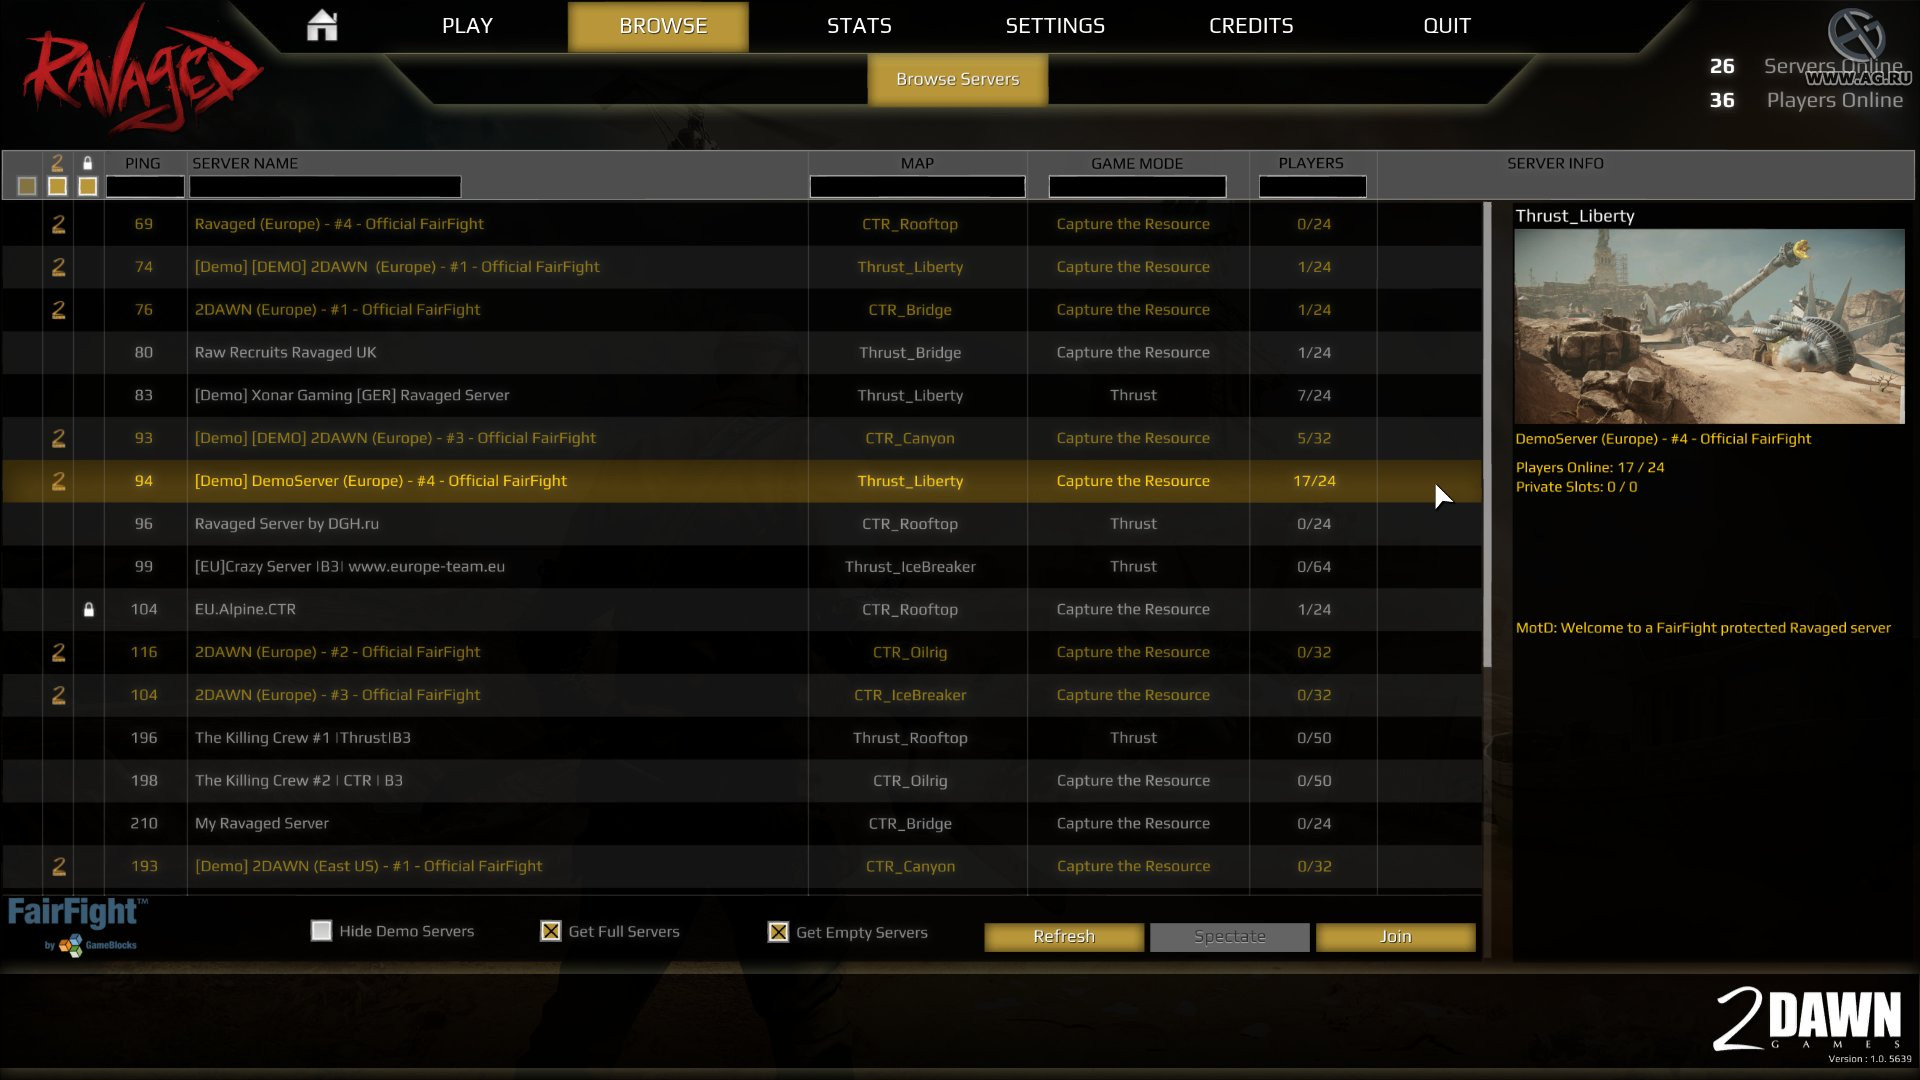Click the server list scrollbar
Viewport: 1920px width, 1080px height.
(x=1487, y=435)
